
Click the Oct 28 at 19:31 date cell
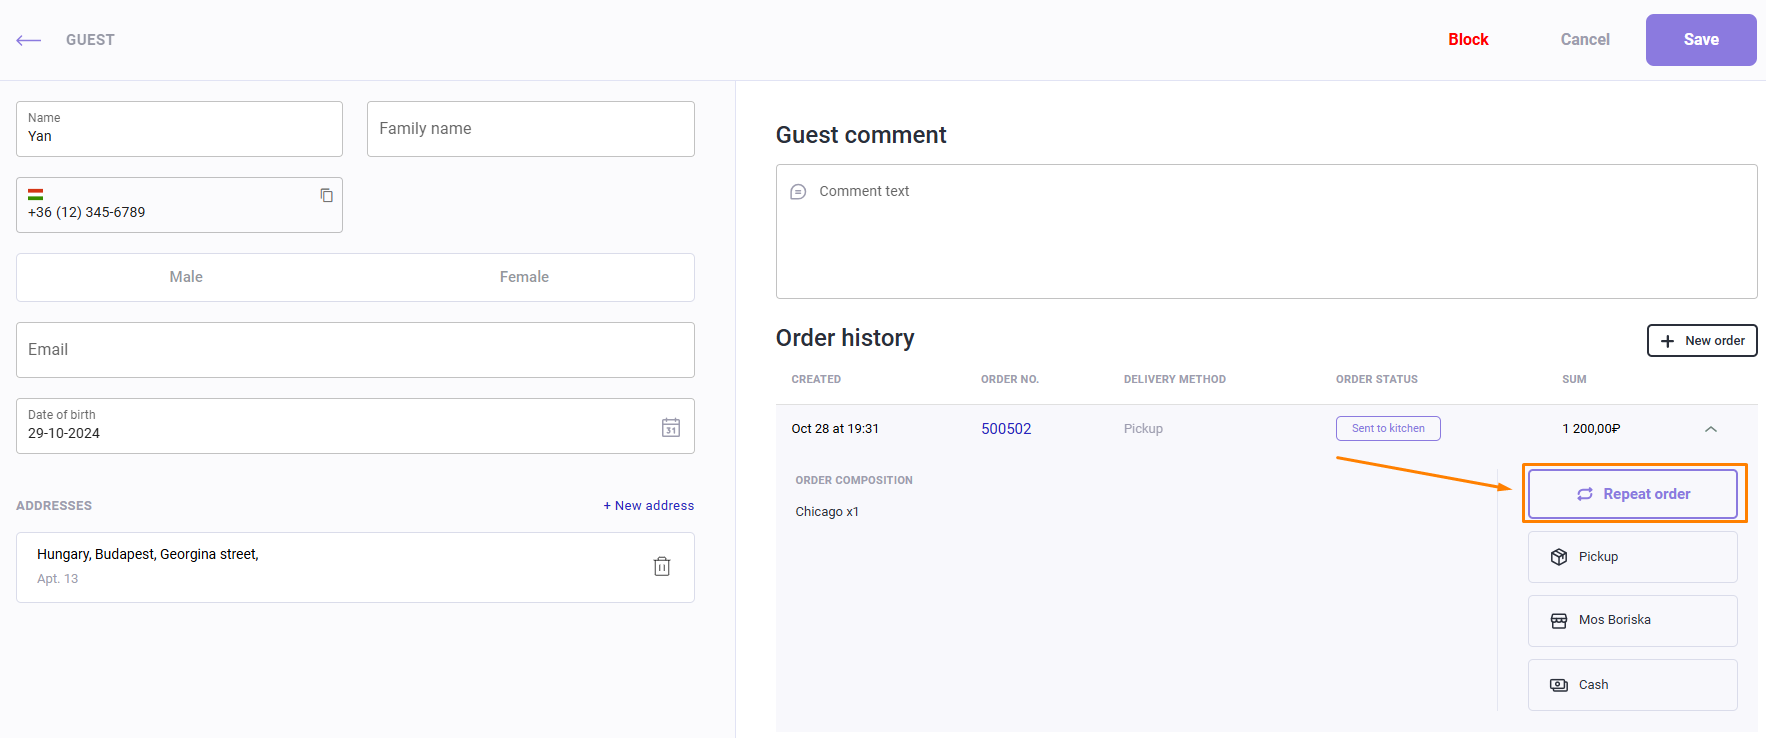[x=835, y=429]
